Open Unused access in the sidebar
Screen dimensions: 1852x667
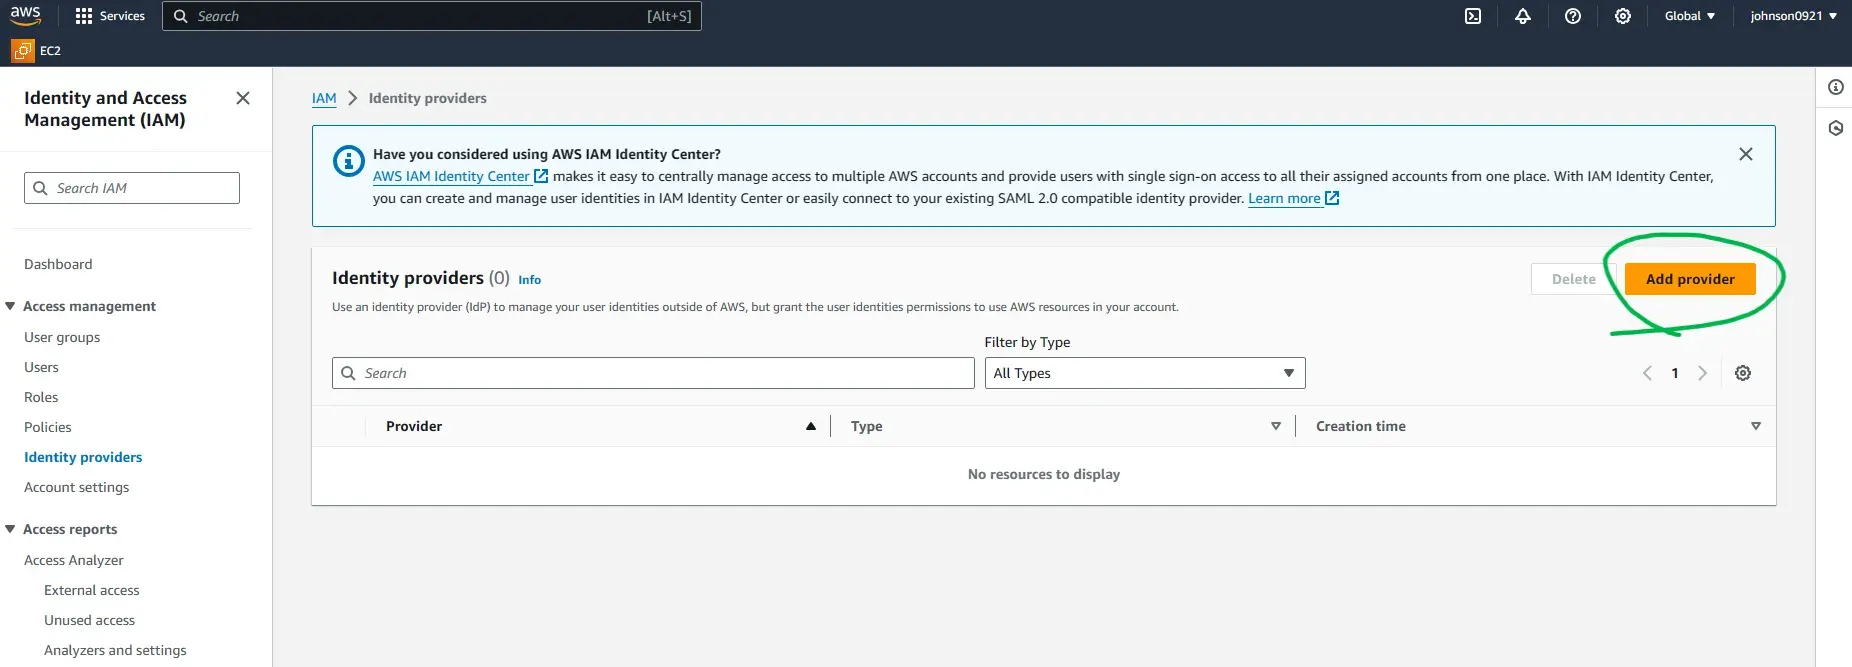[x=89, y=620]
